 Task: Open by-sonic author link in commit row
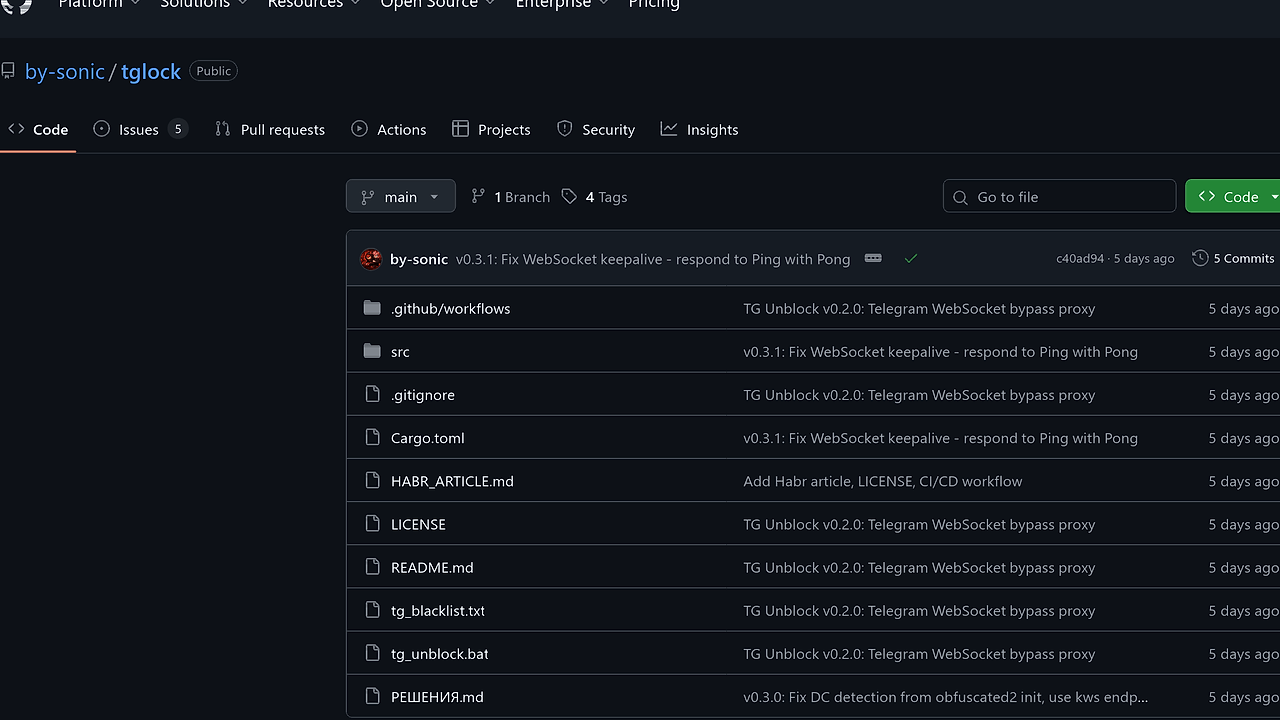[419, 259]
